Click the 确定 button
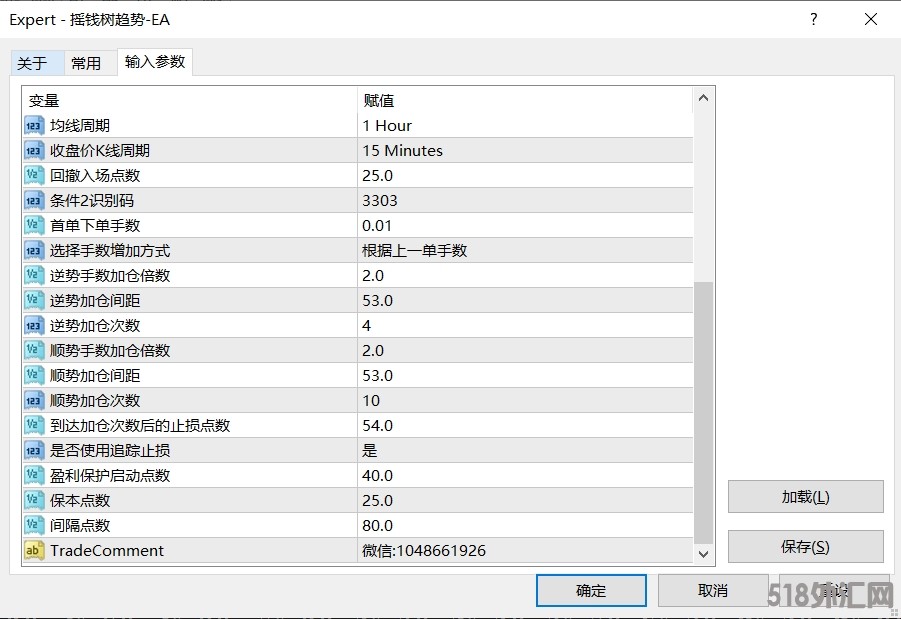Image resolution: width=901 pixels, height=619 pixels. coord(591,590)
